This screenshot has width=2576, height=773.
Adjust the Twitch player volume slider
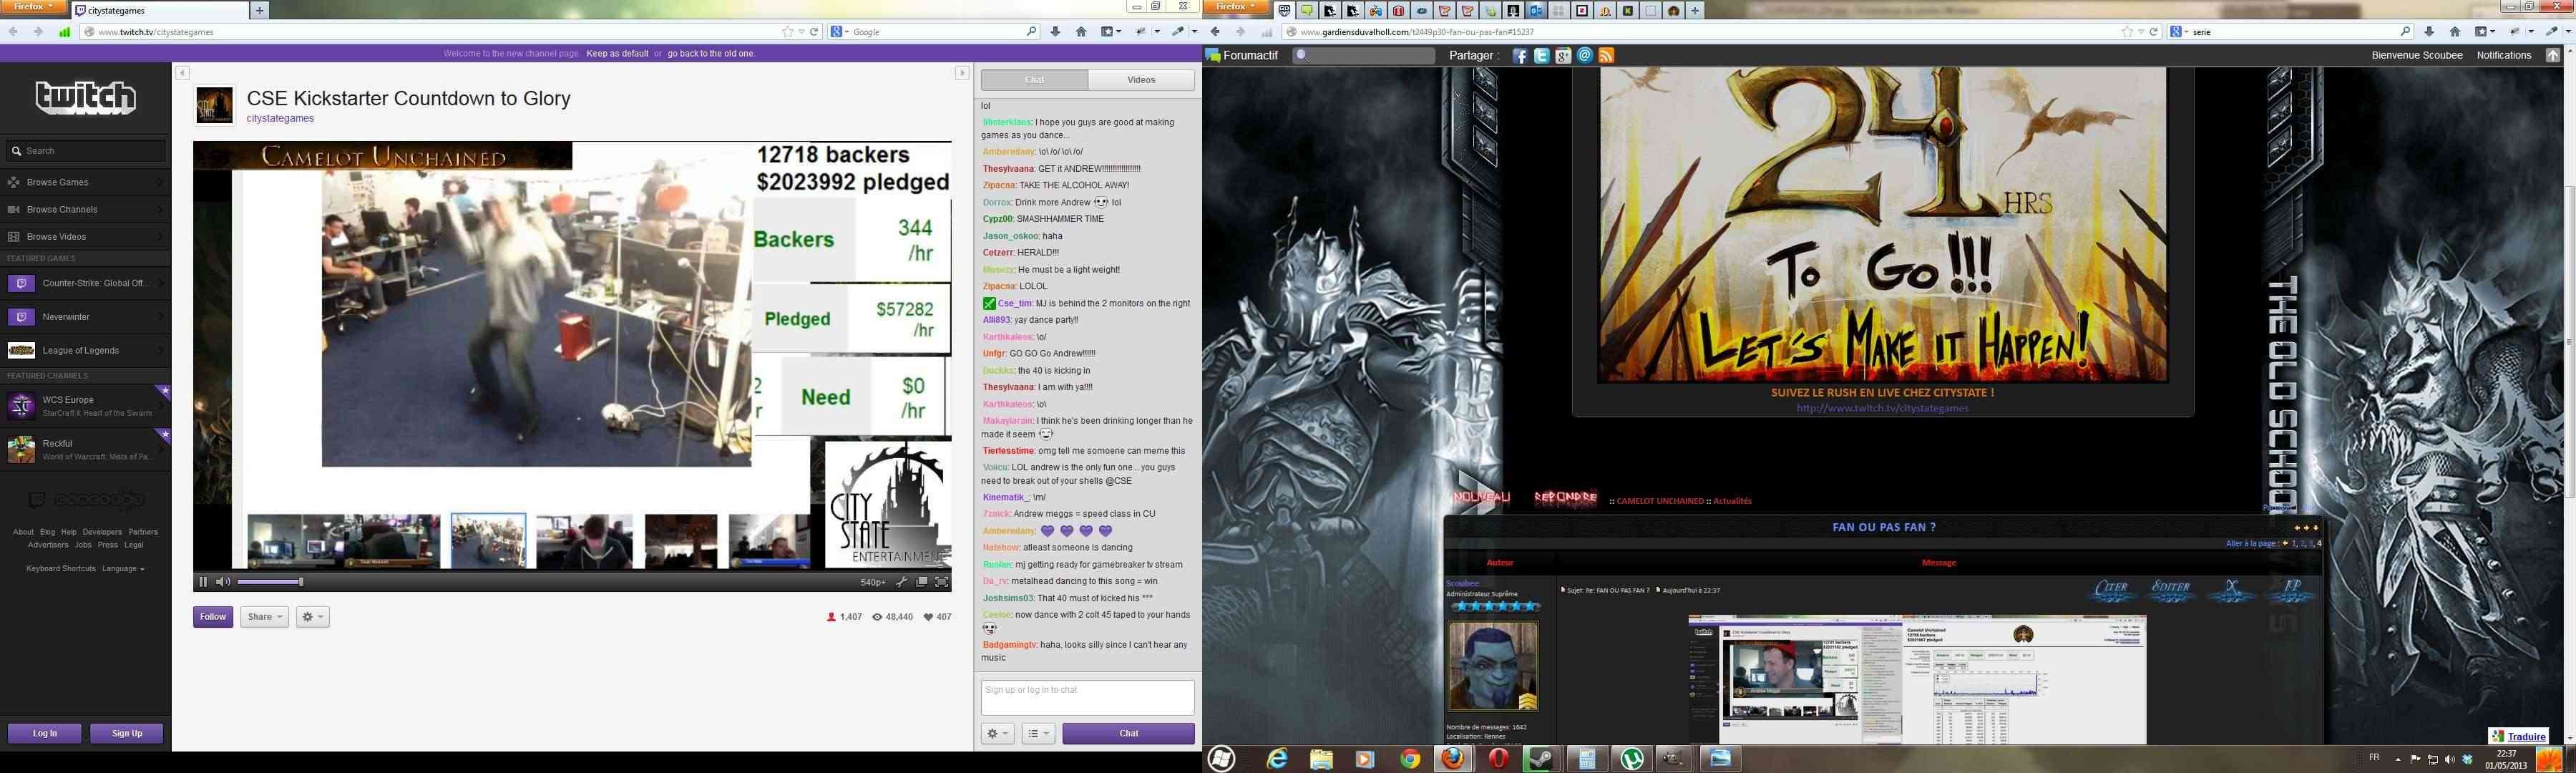tap(270, 582)
